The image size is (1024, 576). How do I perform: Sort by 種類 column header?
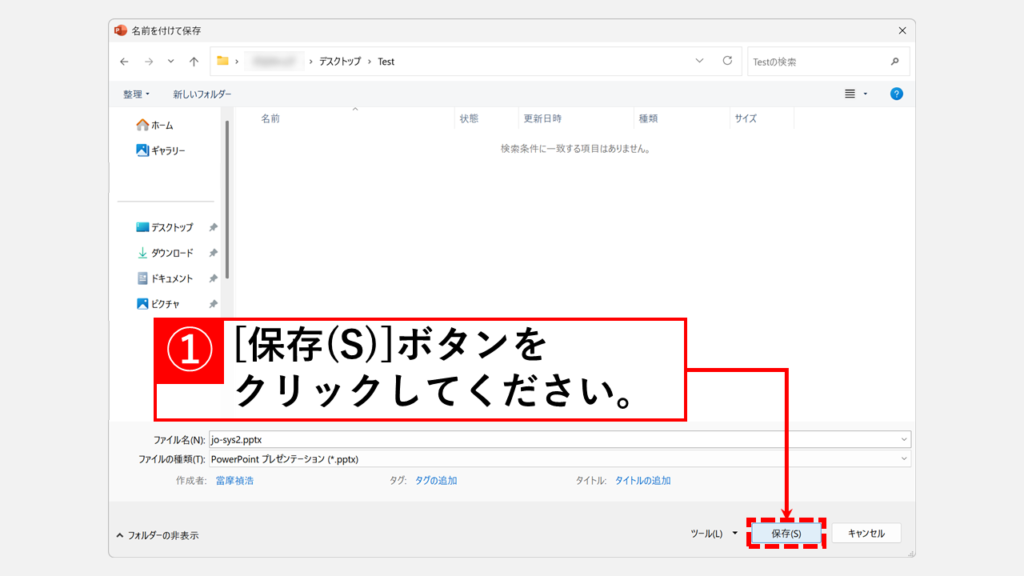point(648,118)
